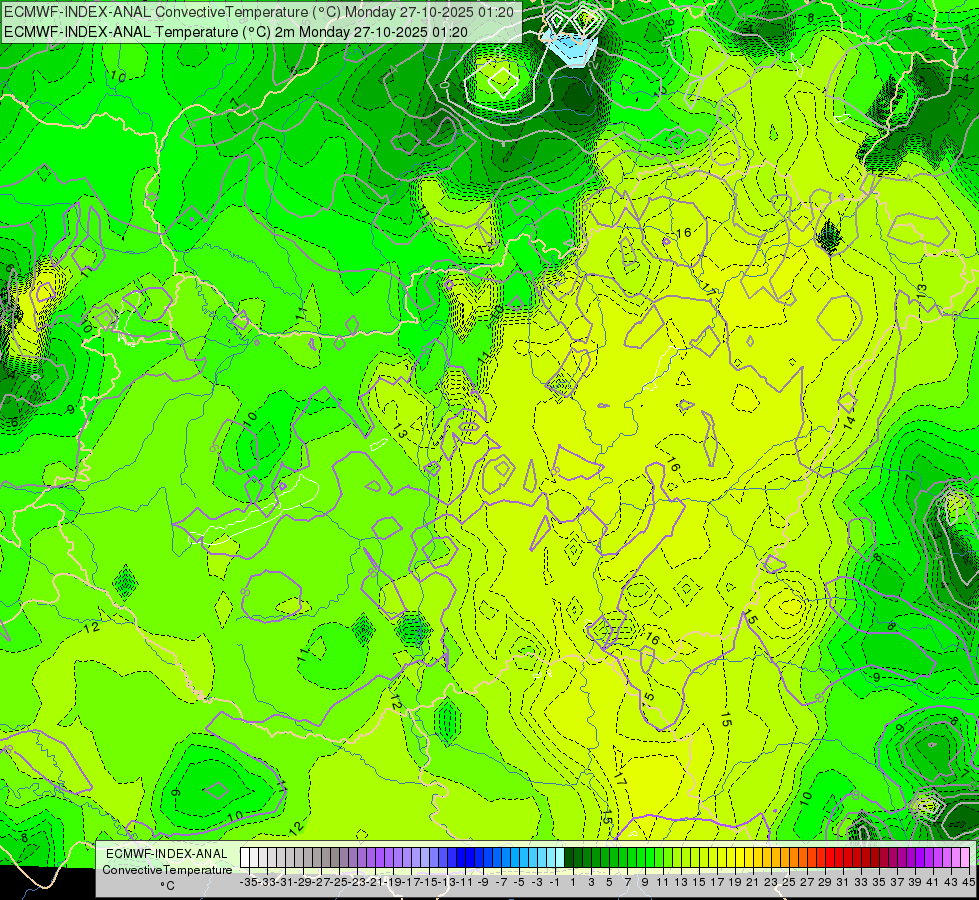Viewport: 979px width, 900px height.
Task: Click legend scale number -9
Action: (x=483, y=882)
